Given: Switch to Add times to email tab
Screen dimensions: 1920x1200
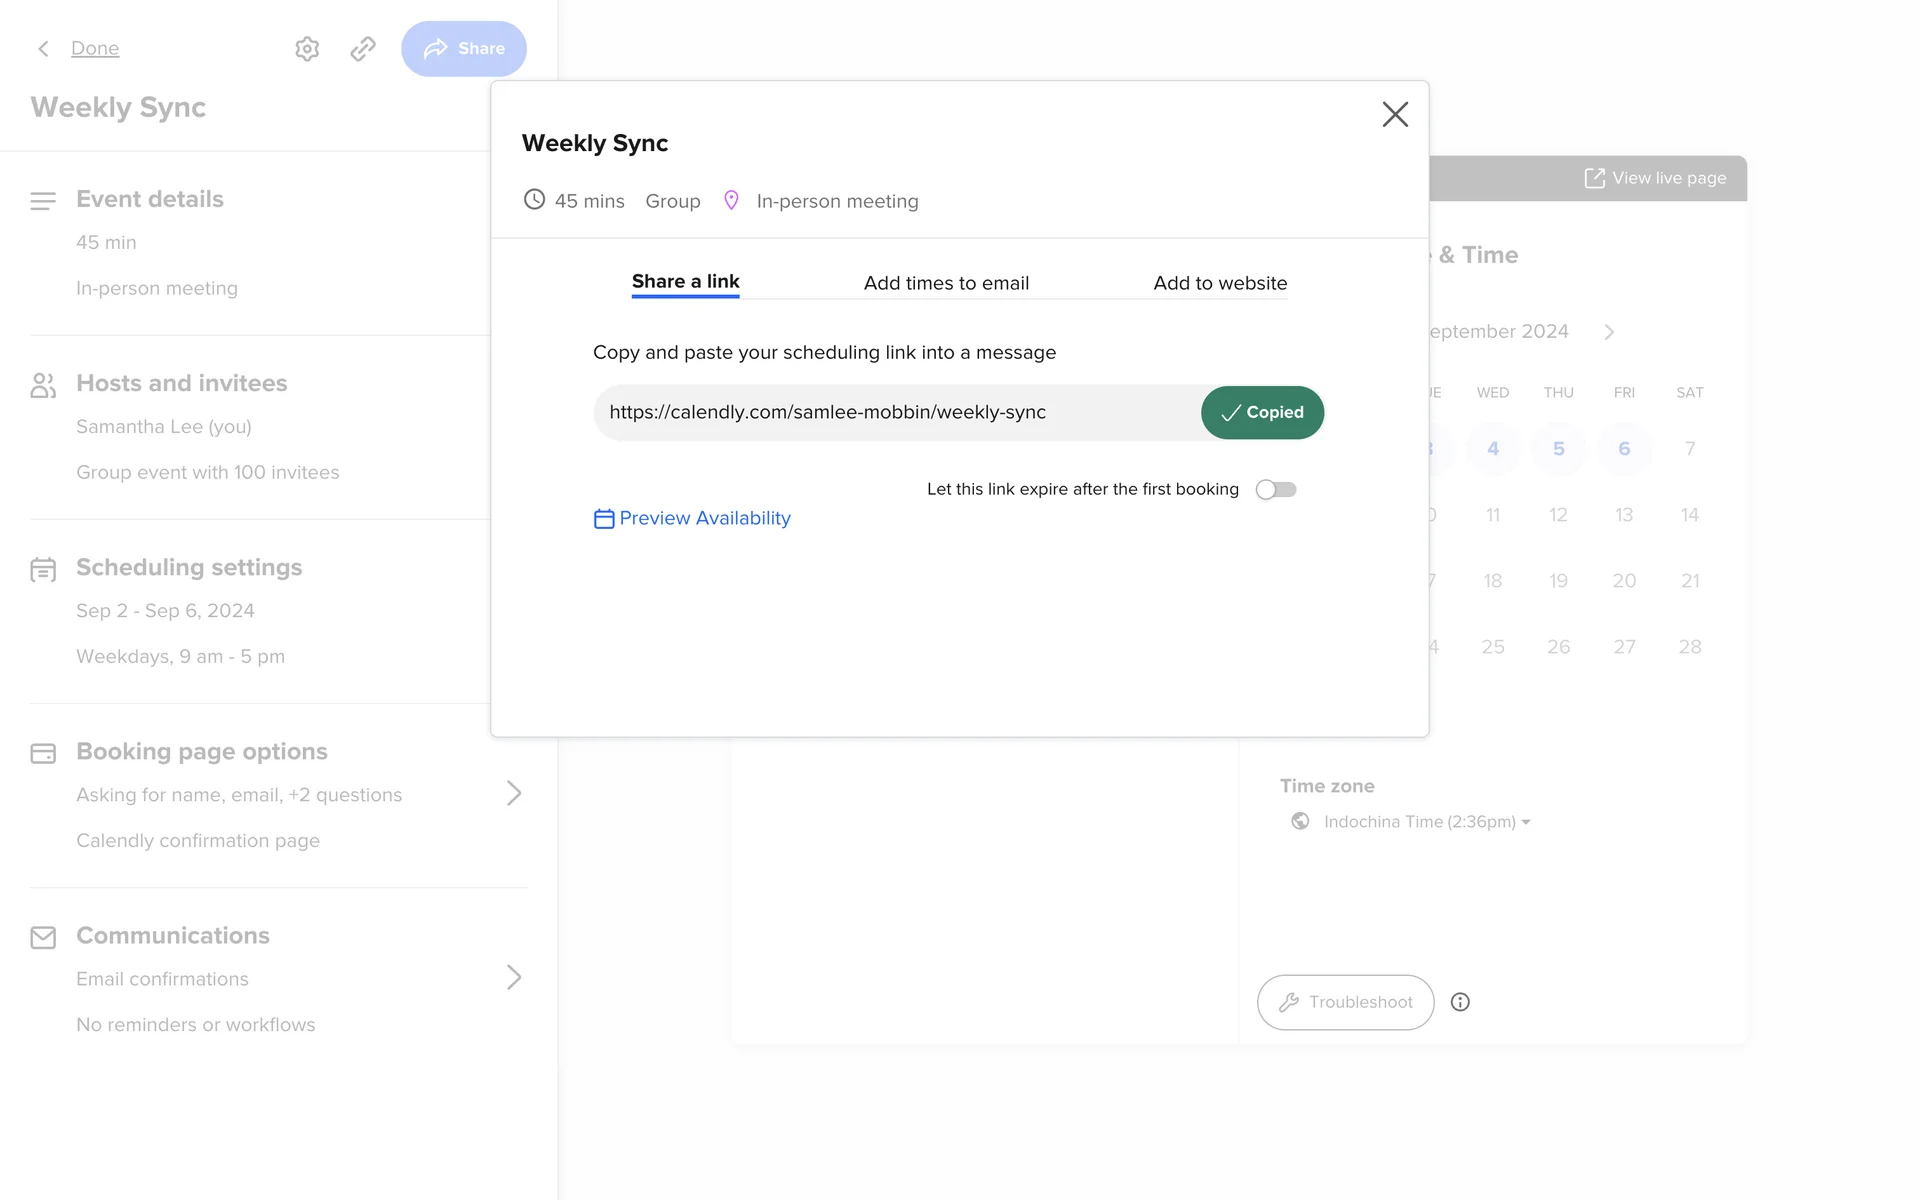Looking at the screenshot, I should tap(946, 283).
